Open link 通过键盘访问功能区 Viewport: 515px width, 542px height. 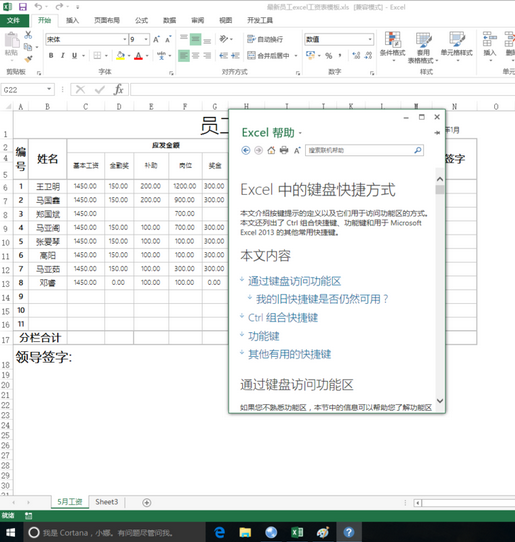tap(294, 281)
